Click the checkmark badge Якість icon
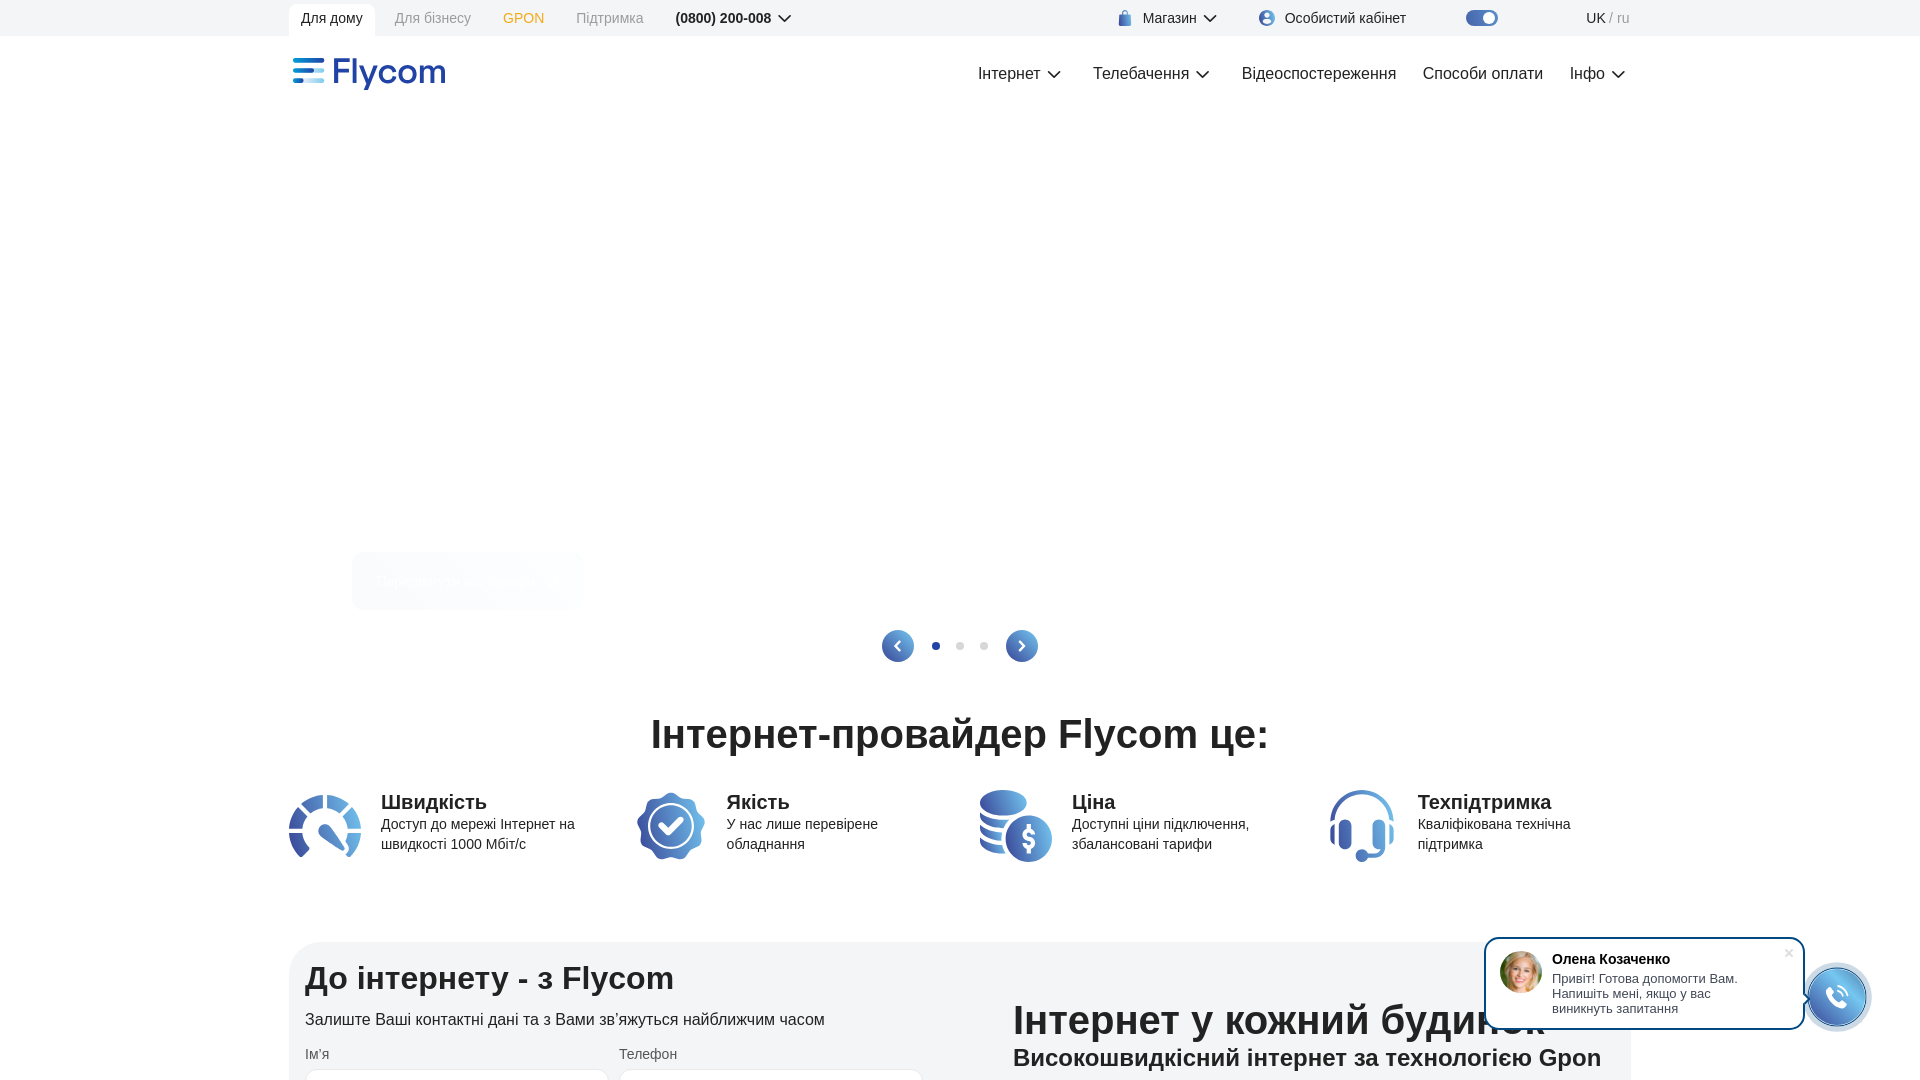The width and height of the screenshot is (1920, 1080). tap(671, 826)
